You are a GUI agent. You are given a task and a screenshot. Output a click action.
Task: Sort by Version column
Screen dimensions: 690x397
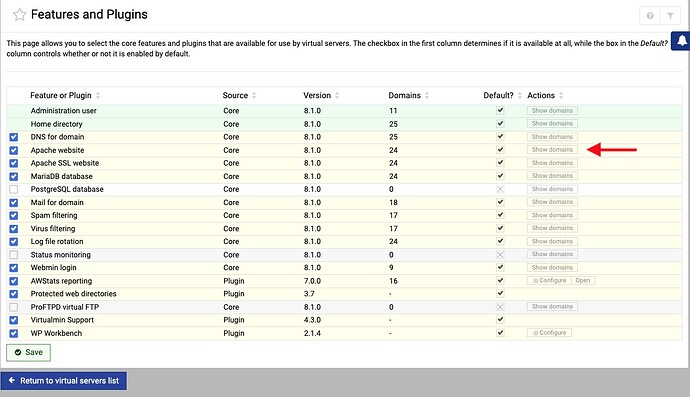click(321, 95)
